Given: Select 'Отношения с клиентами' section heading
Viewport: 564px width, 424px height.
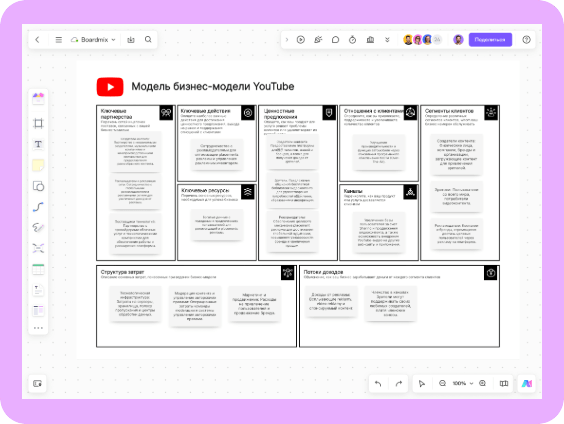Looking at the screenshot, I should (x=374, y=111).
